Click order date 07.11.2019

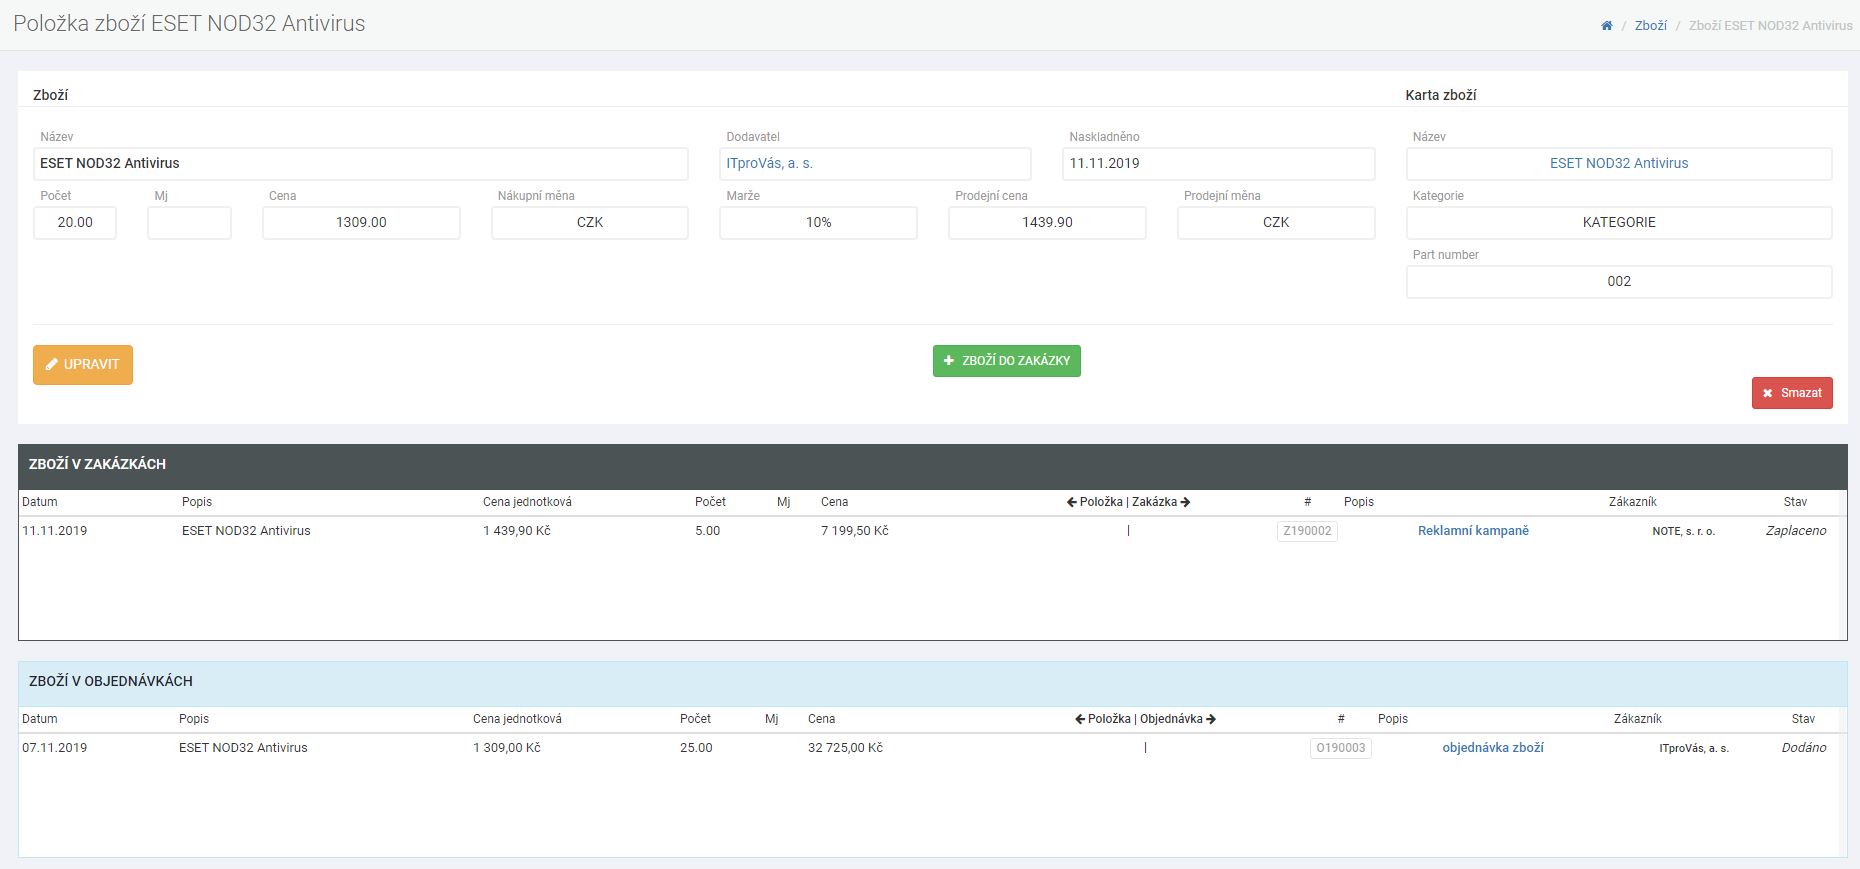coord(55,748)
